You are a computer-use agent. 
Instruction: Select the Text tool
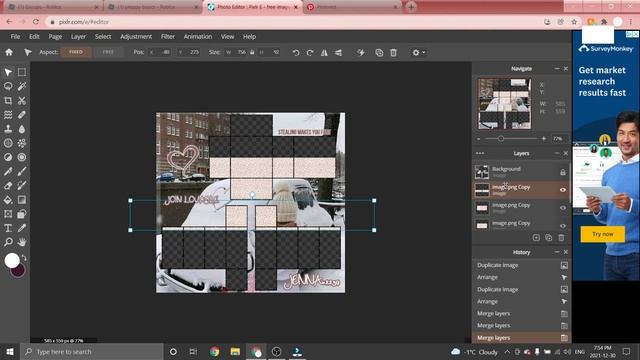pos(8,228)
